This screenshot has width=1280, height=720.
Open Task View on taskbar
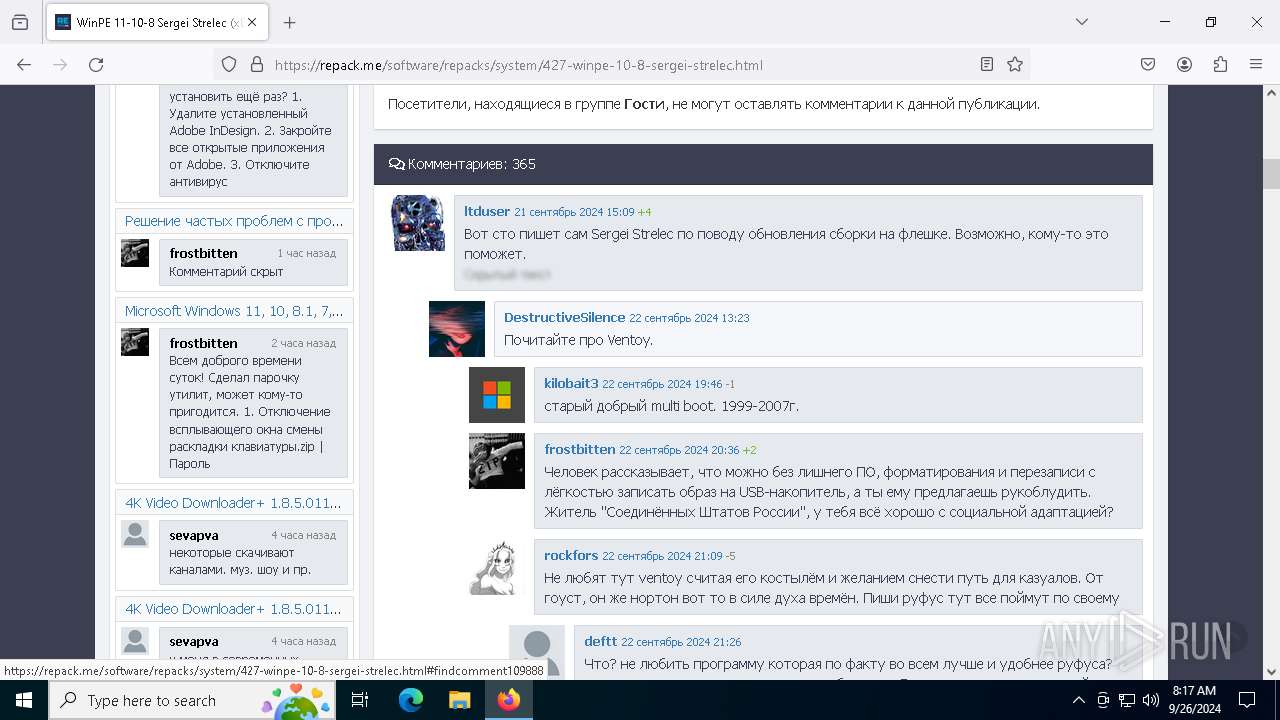click(361, 700)
